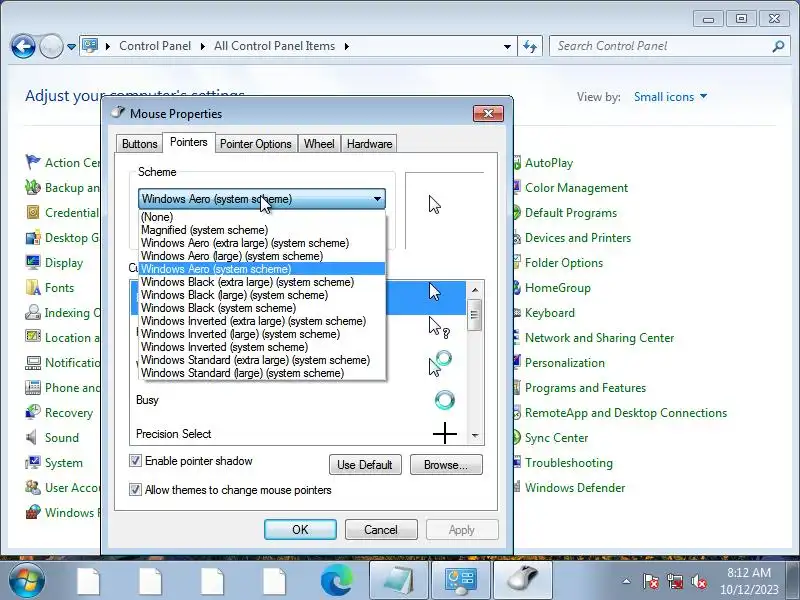Click the System computer icon
Image resolution: width=800 pixels, height=600 pixels.
[x=33, y=462]
